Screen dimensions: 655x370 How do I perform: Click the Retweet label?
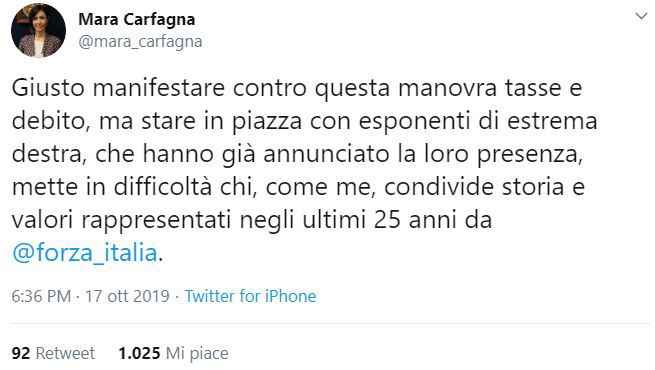65,353
